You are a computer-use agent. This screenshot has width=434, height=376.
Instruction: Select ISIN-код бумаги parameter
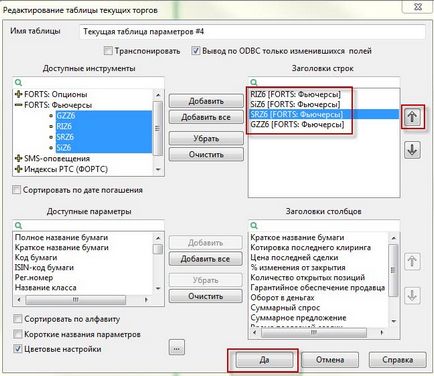point(44,267)
